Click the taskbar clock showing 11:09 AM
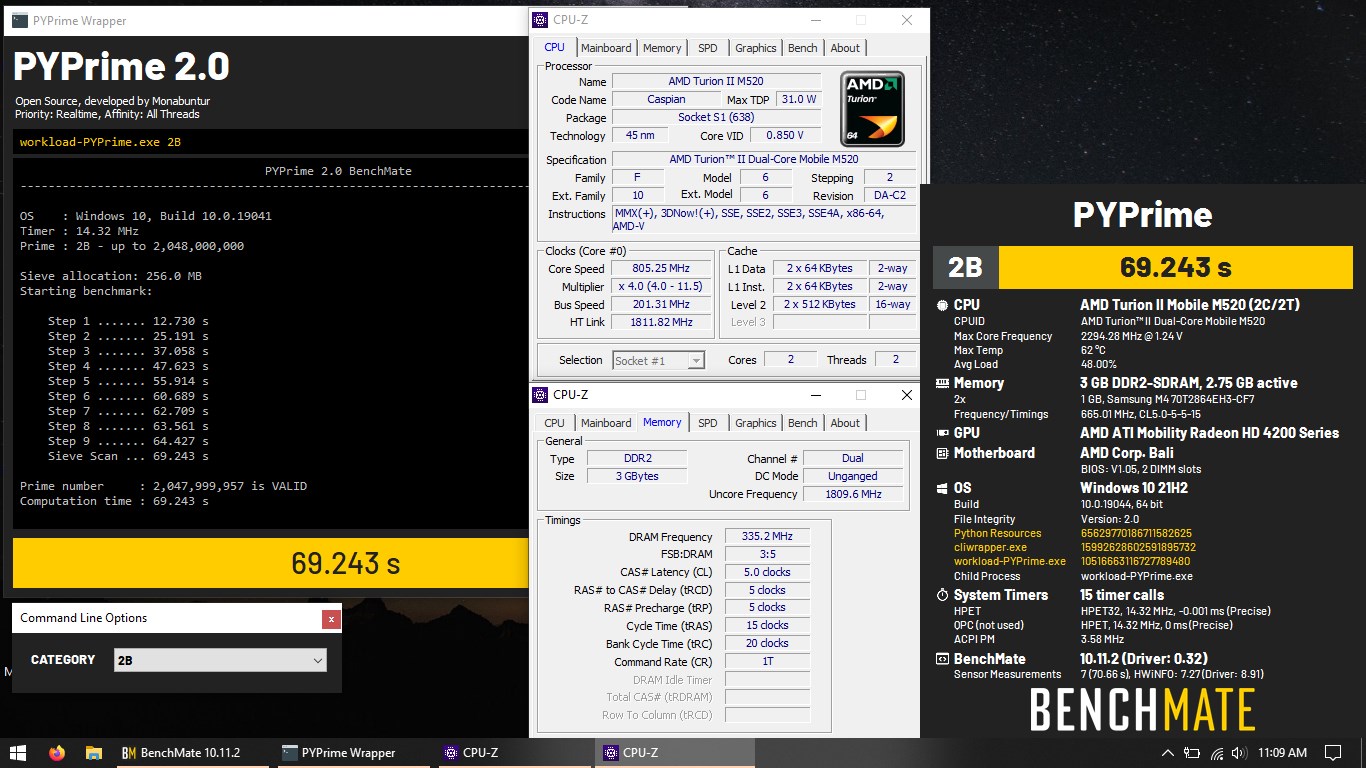 (x=1282, y=753)
